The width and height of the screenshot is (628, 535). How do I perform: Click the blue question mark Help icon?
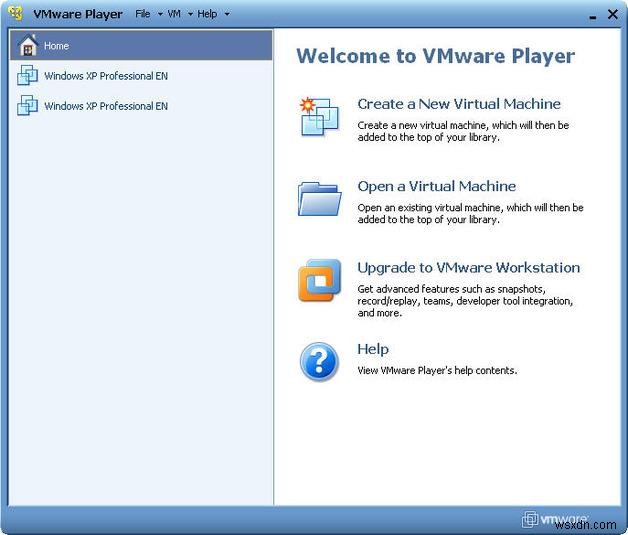click(x=319, y=362)
